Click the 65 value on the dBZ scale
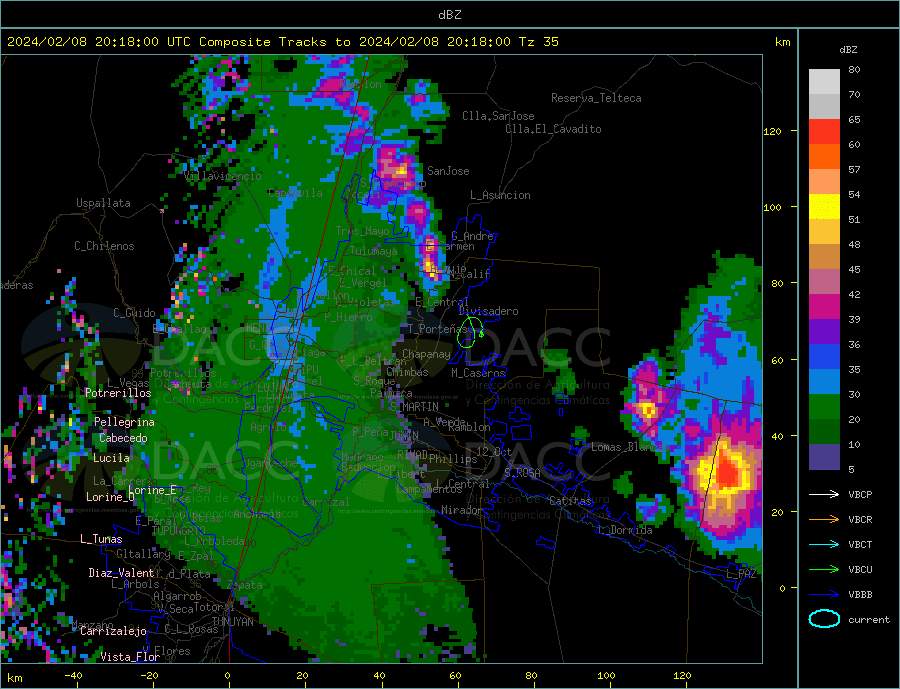The image size is (900, 689). tap(854, 119)
